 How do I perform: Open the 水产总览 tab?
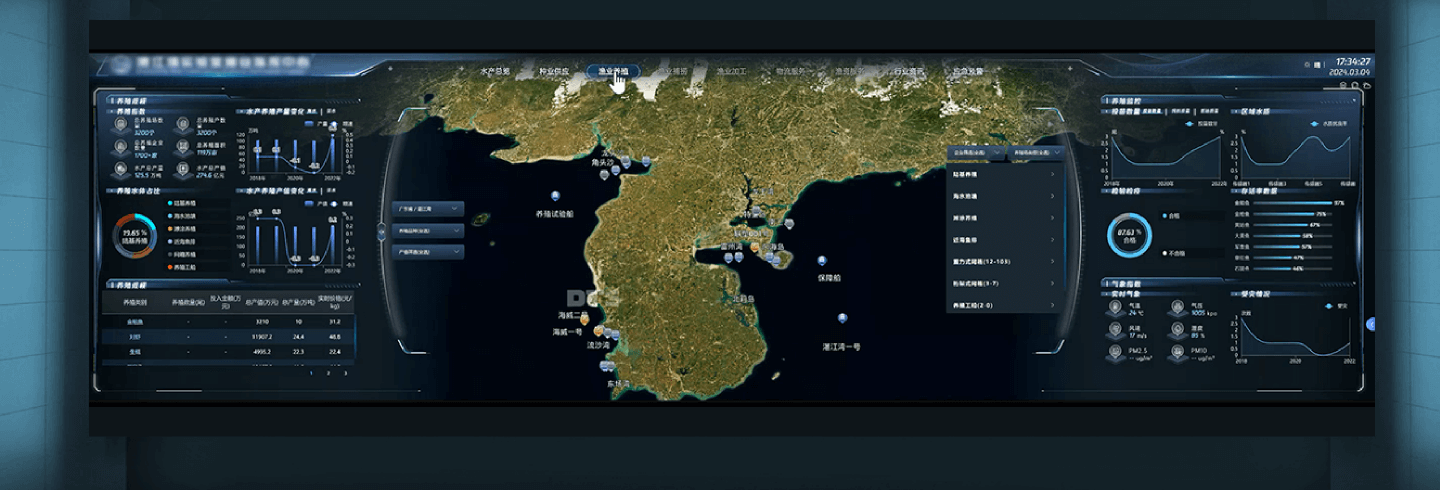click(x=495, y=72)
